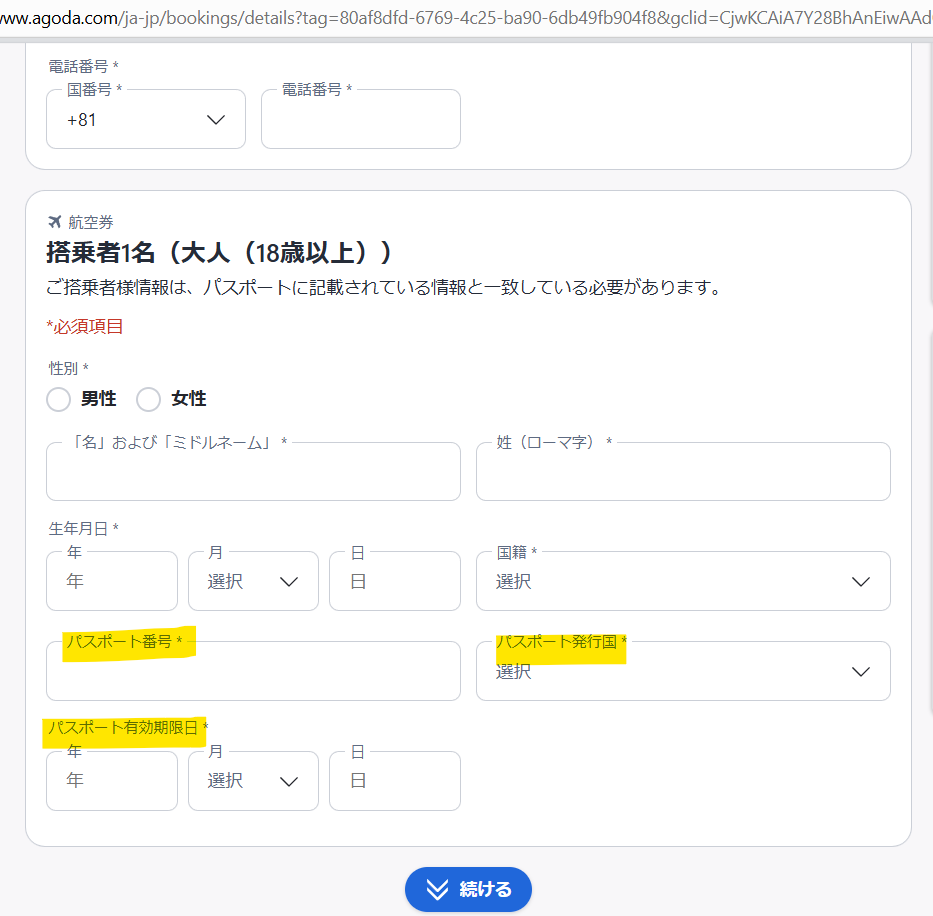Screen dimensions: 933x916
Task: Open the passport expiry 月 dropdown
Action: pyautogui.click(x=253, y=781)
